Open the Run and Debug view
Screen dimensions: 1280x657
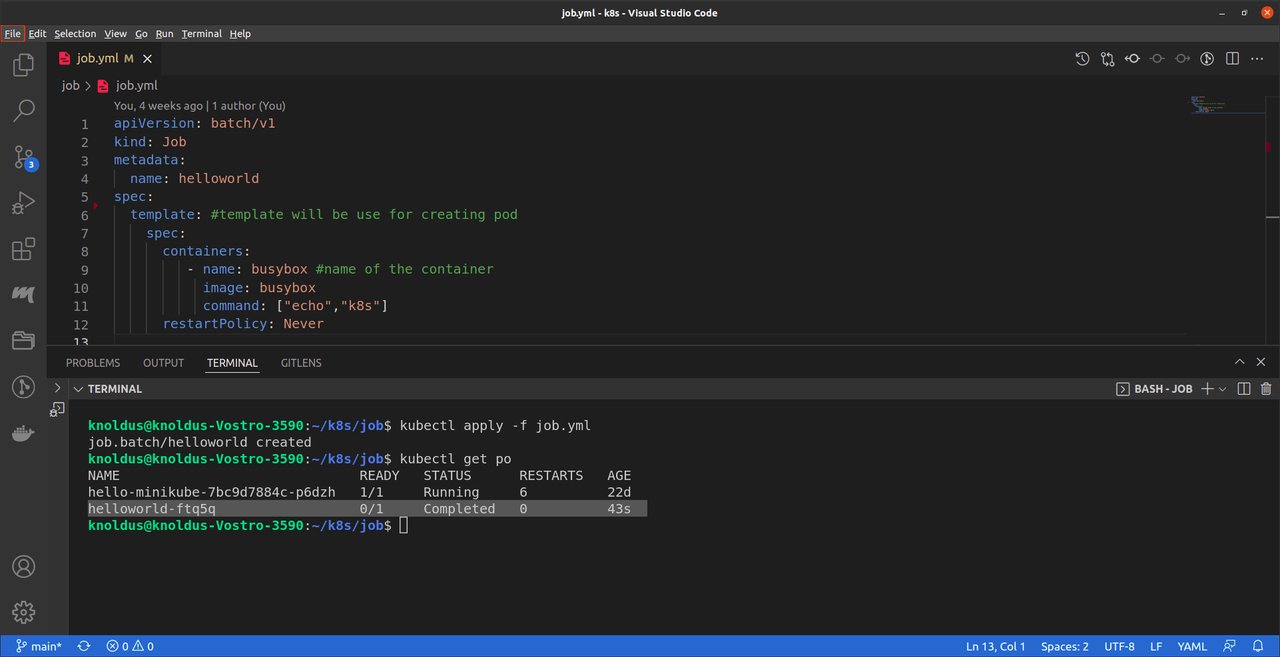tap(23, 203)
